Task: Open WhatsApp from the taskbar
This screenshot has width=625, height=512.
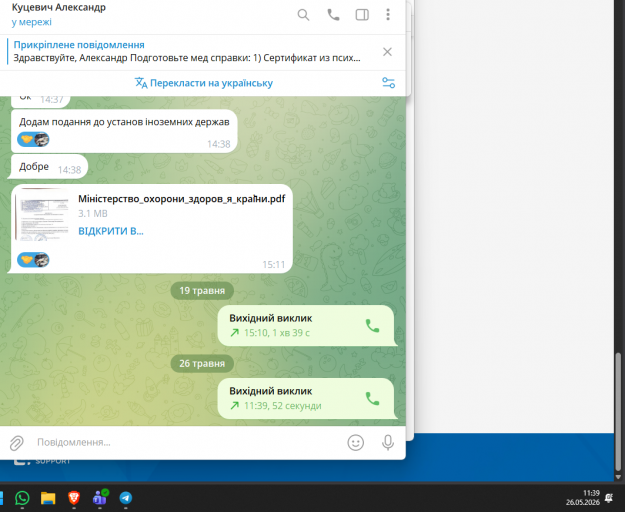Action: coord(22,498)
